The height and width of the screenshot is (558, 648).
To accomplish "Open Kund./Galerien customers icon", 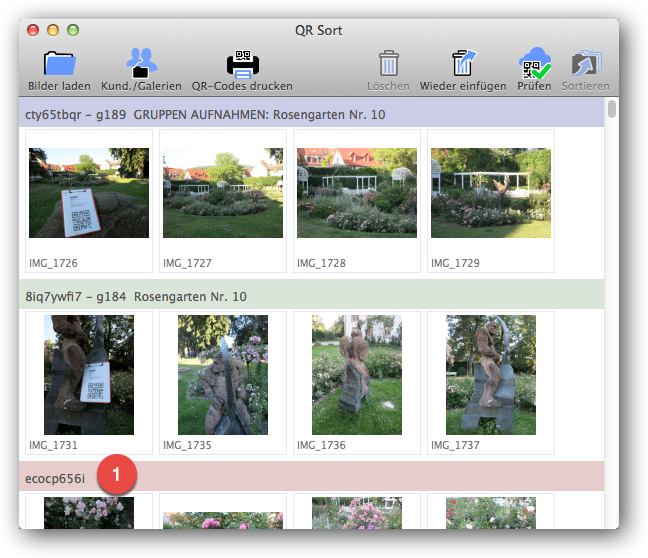I will tap(141, 63).
